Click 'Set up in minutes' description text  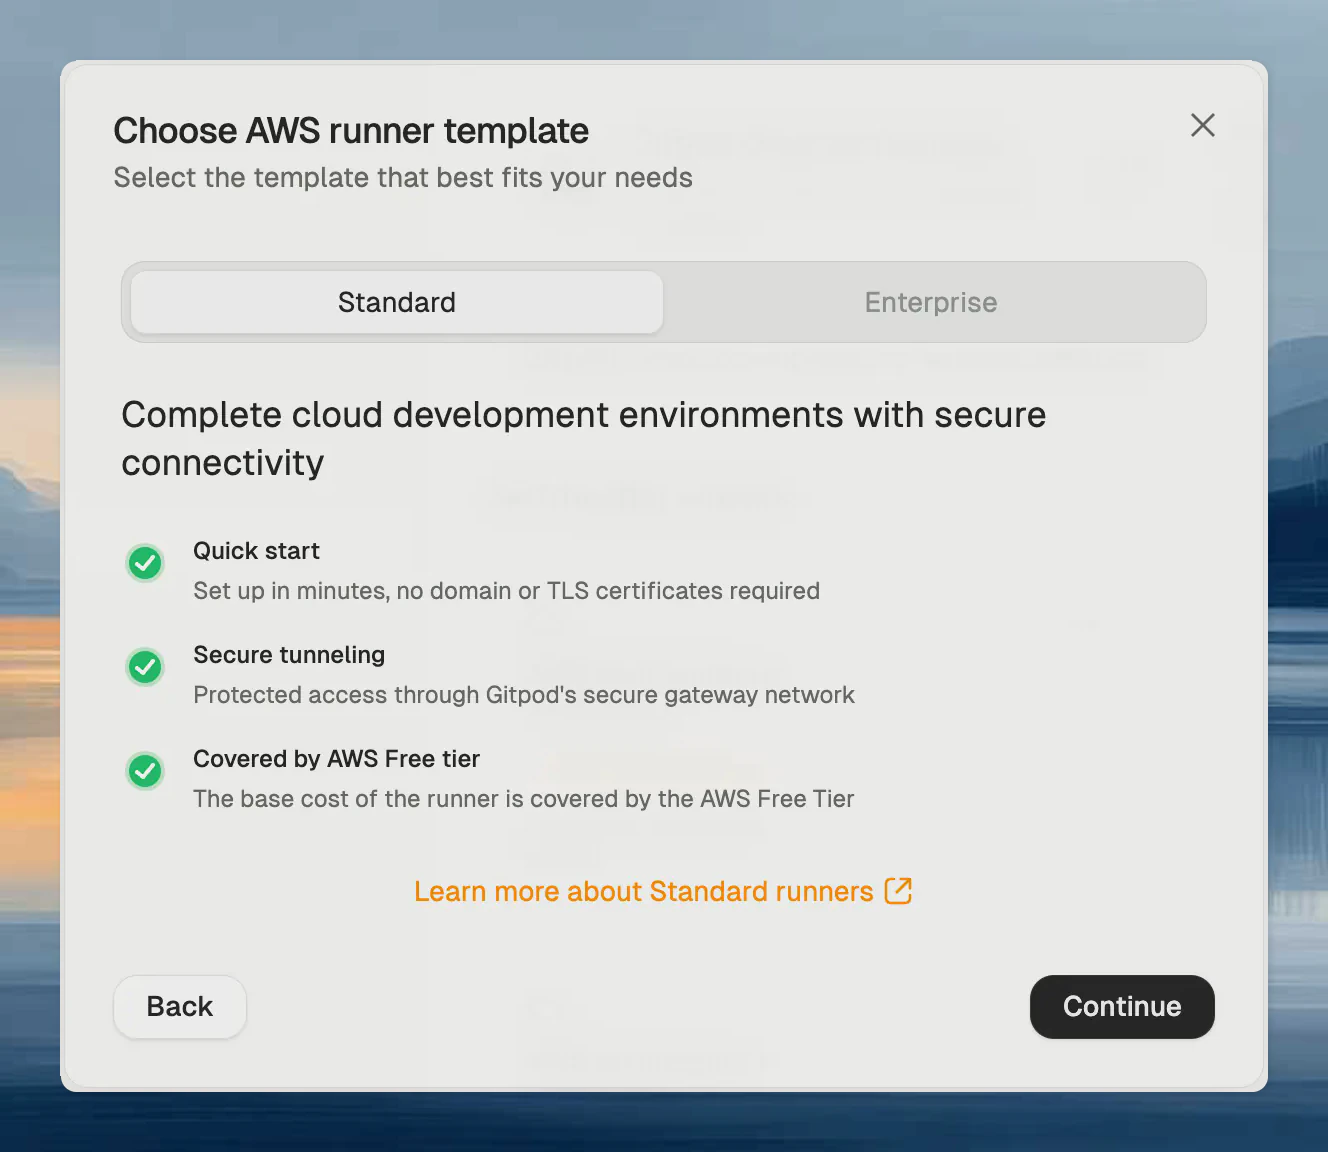point(506,591)
